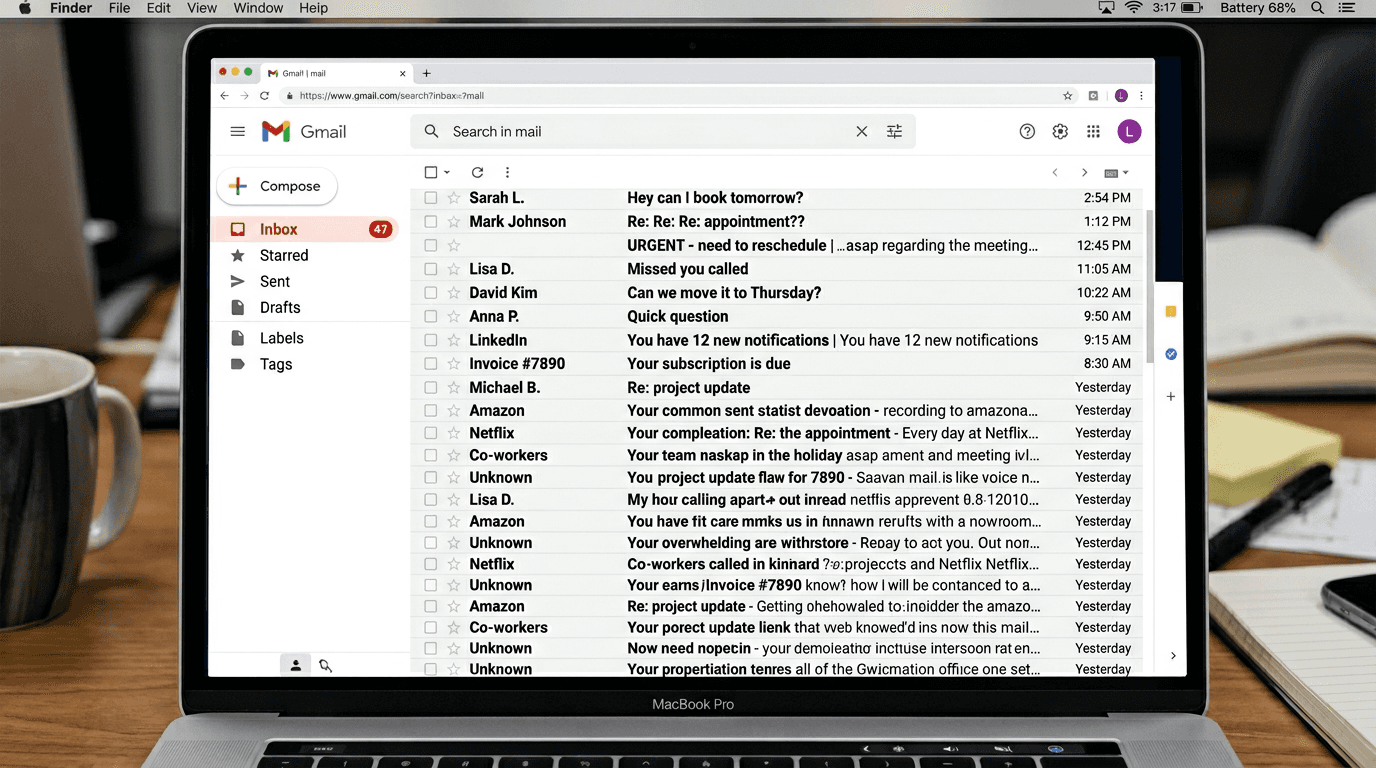Tick the checkbox for Anna P. email
This screenshot has width=1376, height=768.
pos(430,316)
